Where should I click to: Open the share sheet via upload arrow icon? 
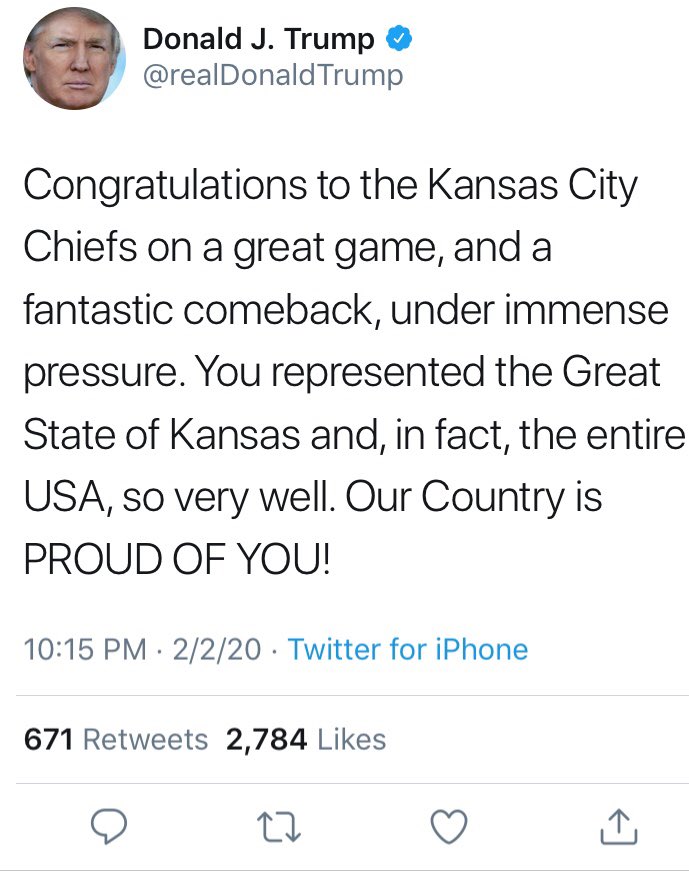[619, 826]
